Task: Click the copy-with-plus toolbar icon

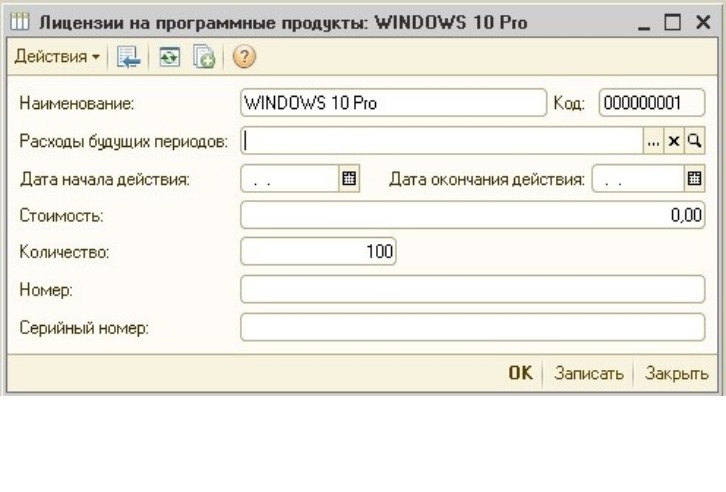Action: coord(204,57)
